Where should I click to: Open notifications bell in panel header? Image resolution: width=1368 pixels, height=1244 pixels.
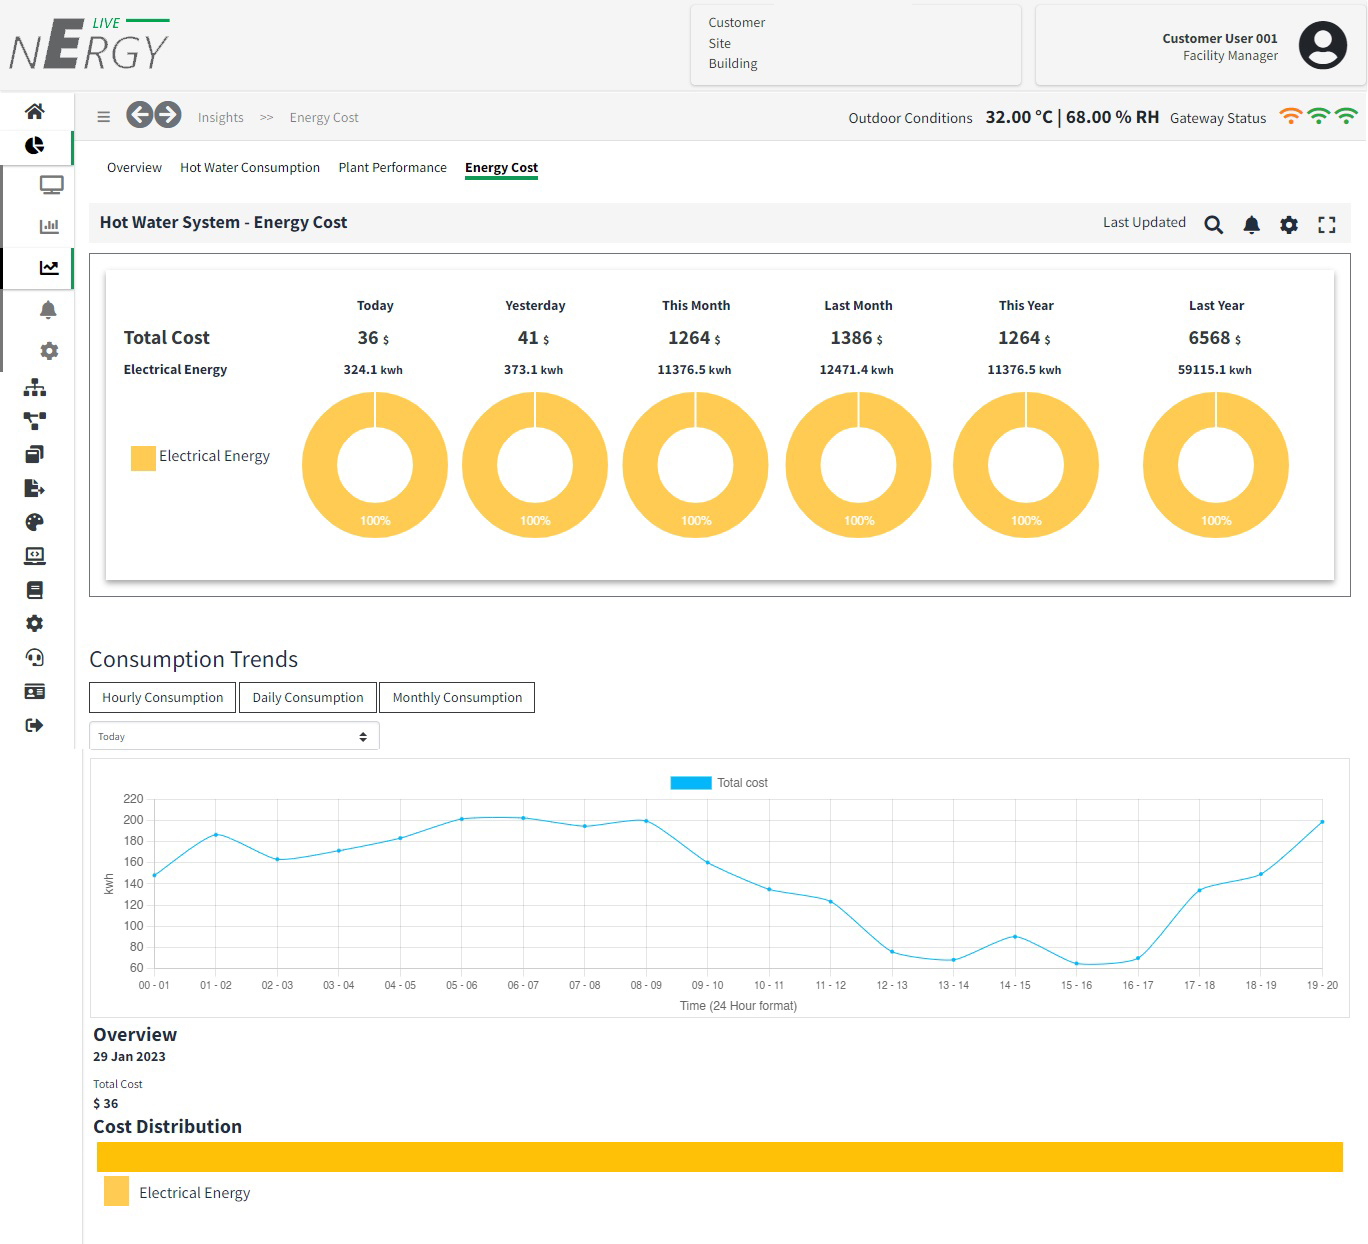(1251, 225)
